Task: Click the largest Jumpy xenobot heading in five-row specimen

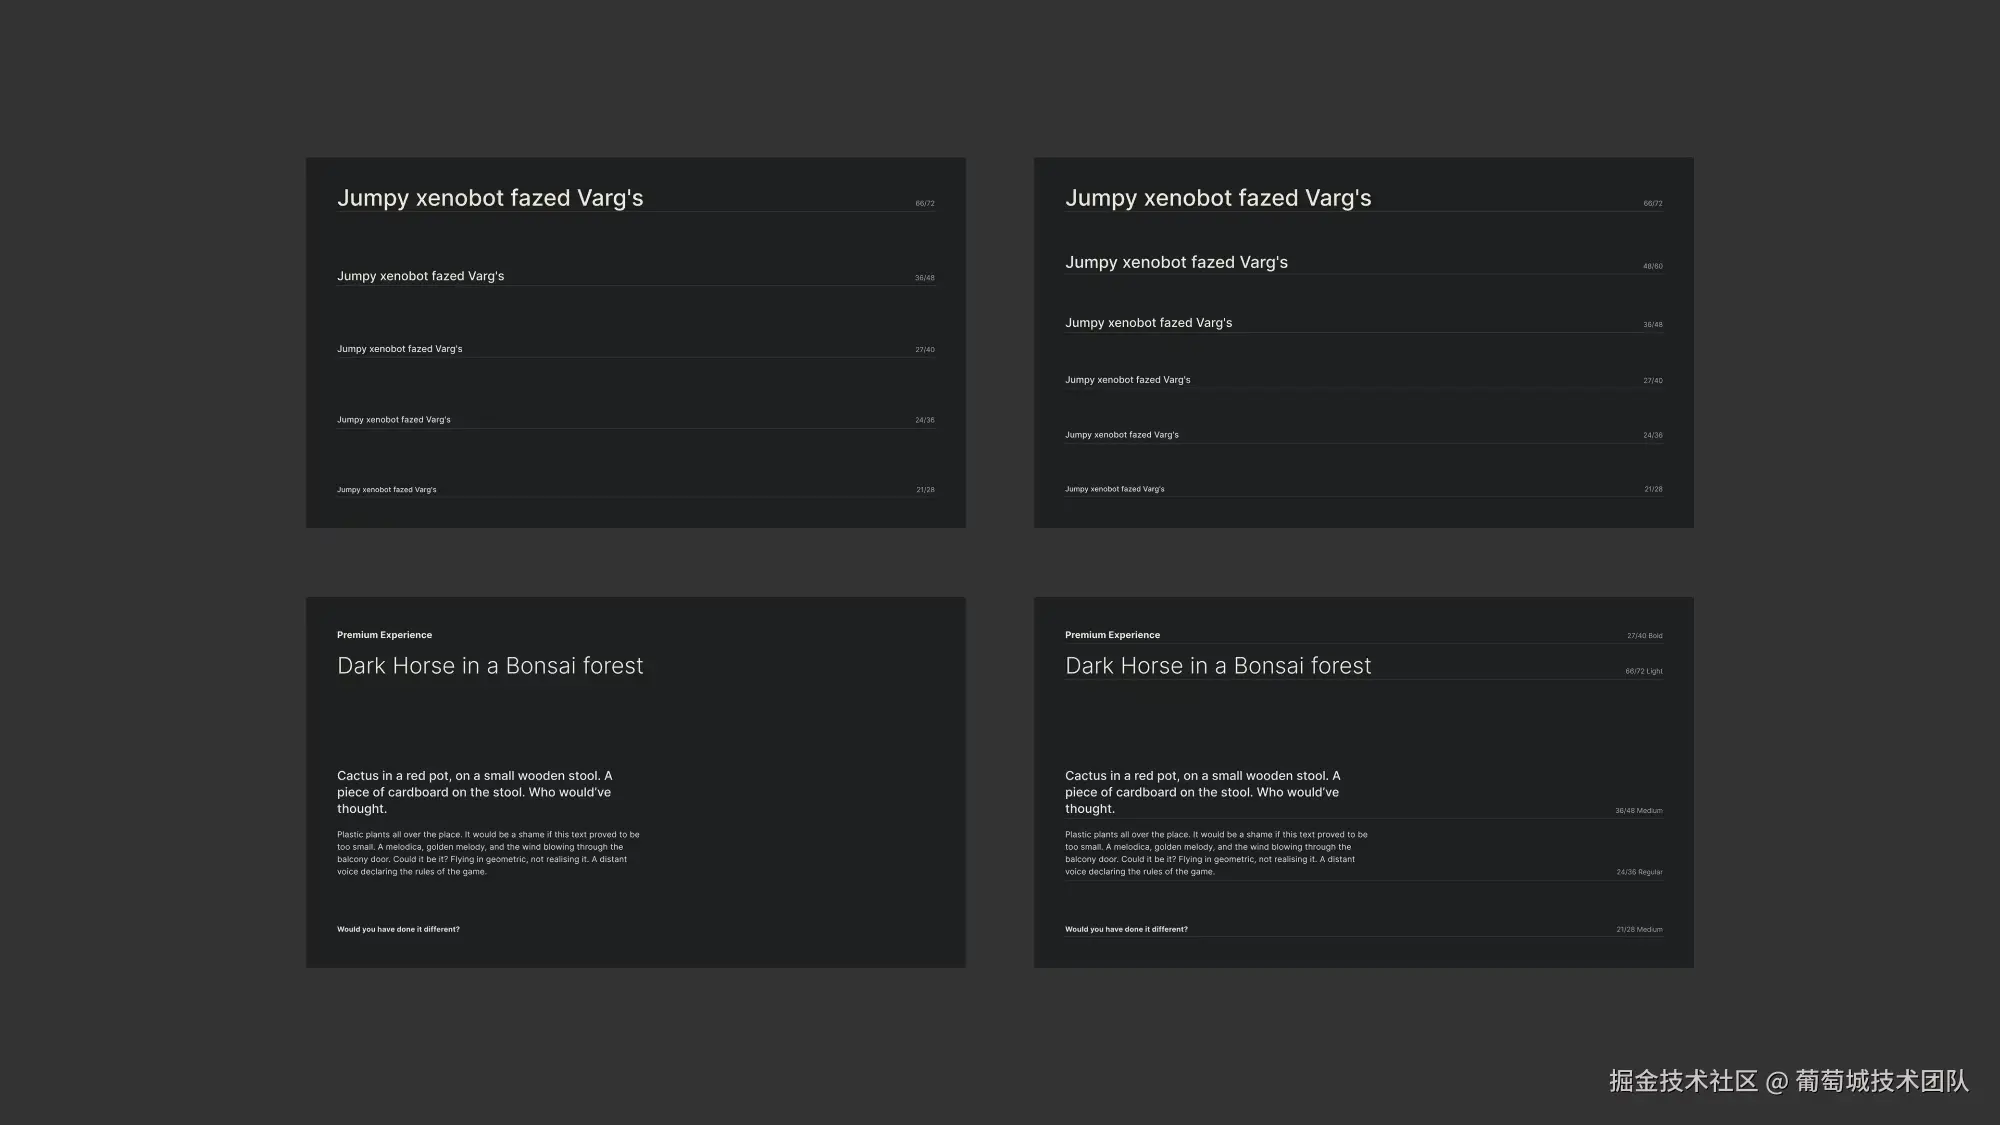Action: 489,198
